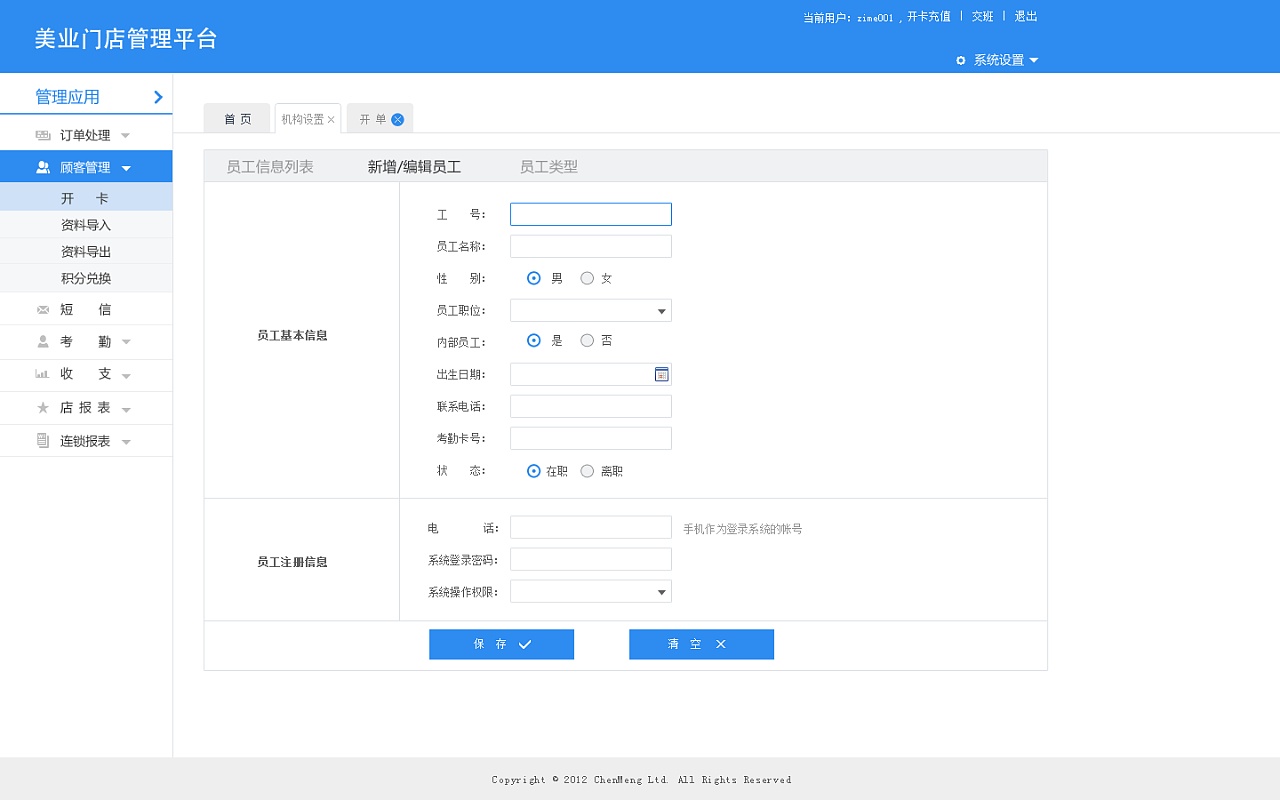Open the 短信 SMS section icon
This screenshot has height=800, width=1280.
click(41, 309)
